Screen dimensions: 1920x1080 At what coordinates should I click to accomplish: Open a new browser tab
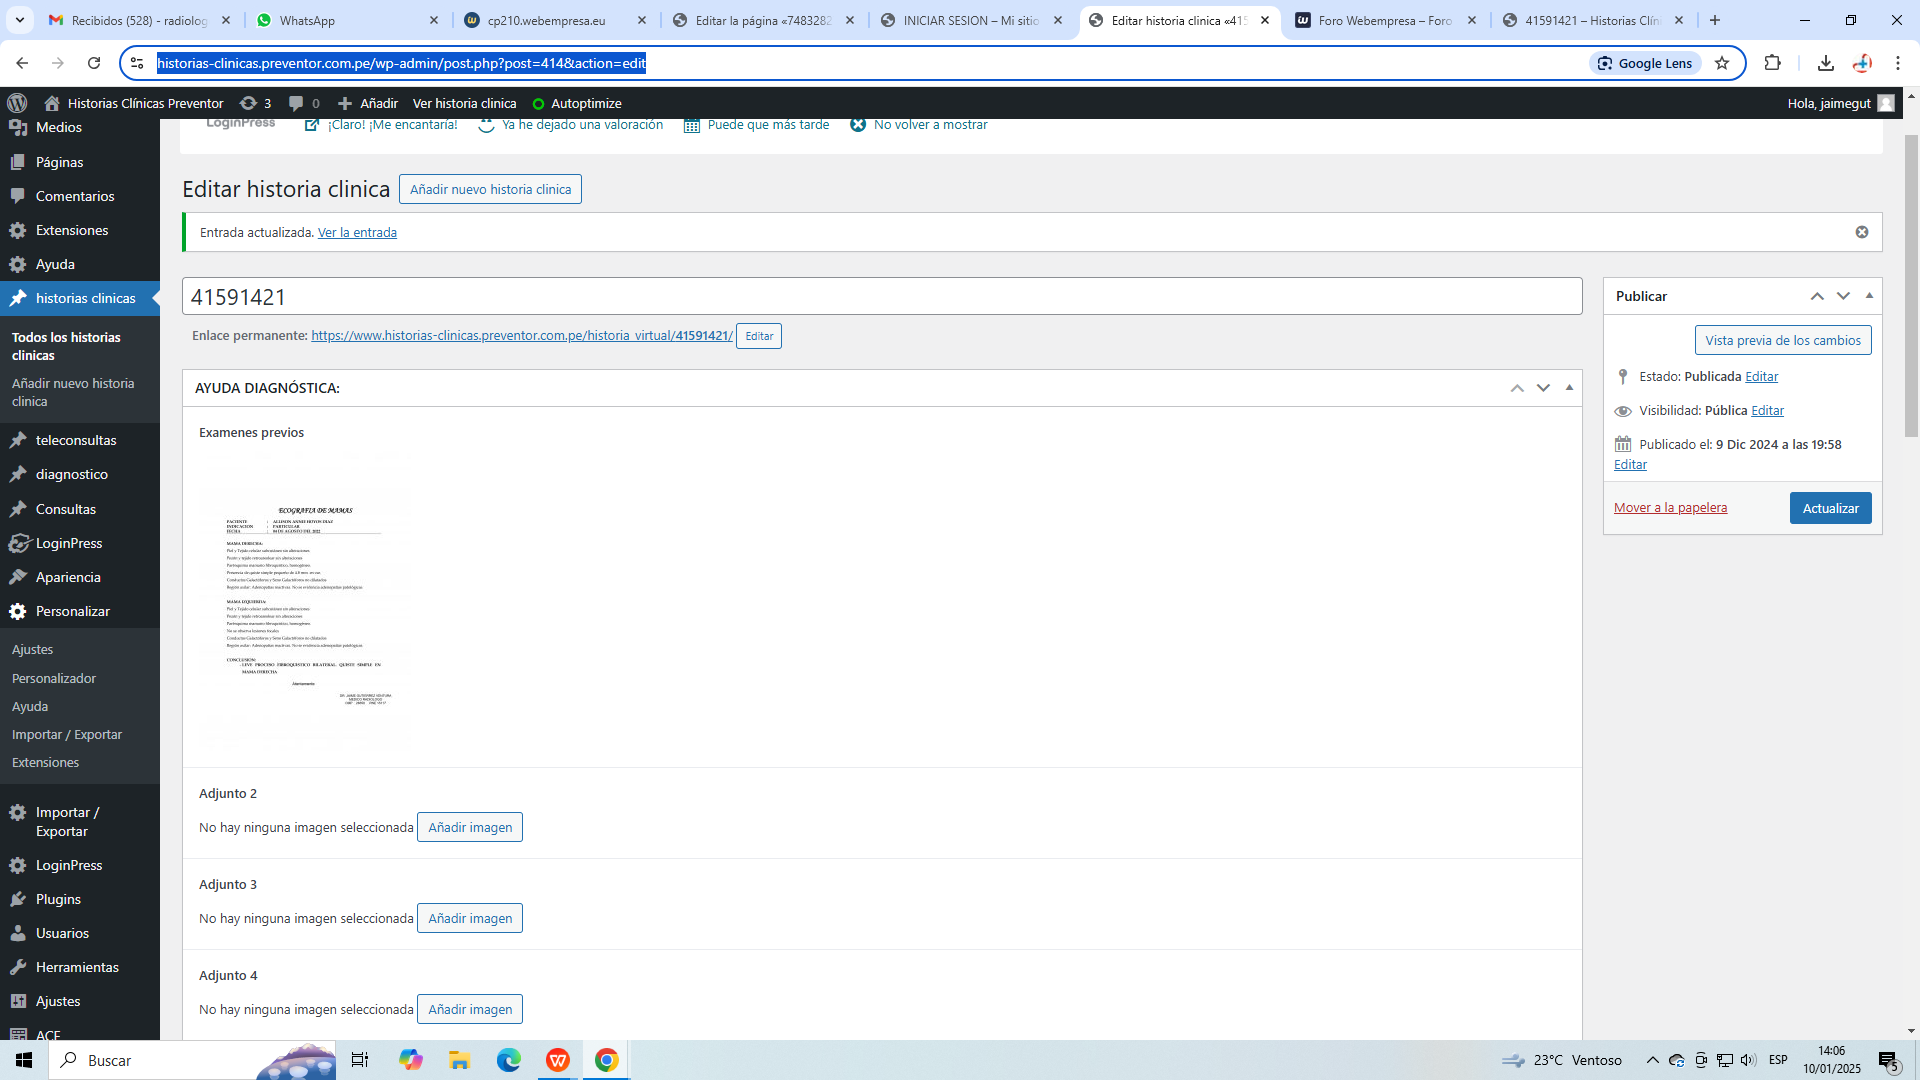pos(1715,20)
